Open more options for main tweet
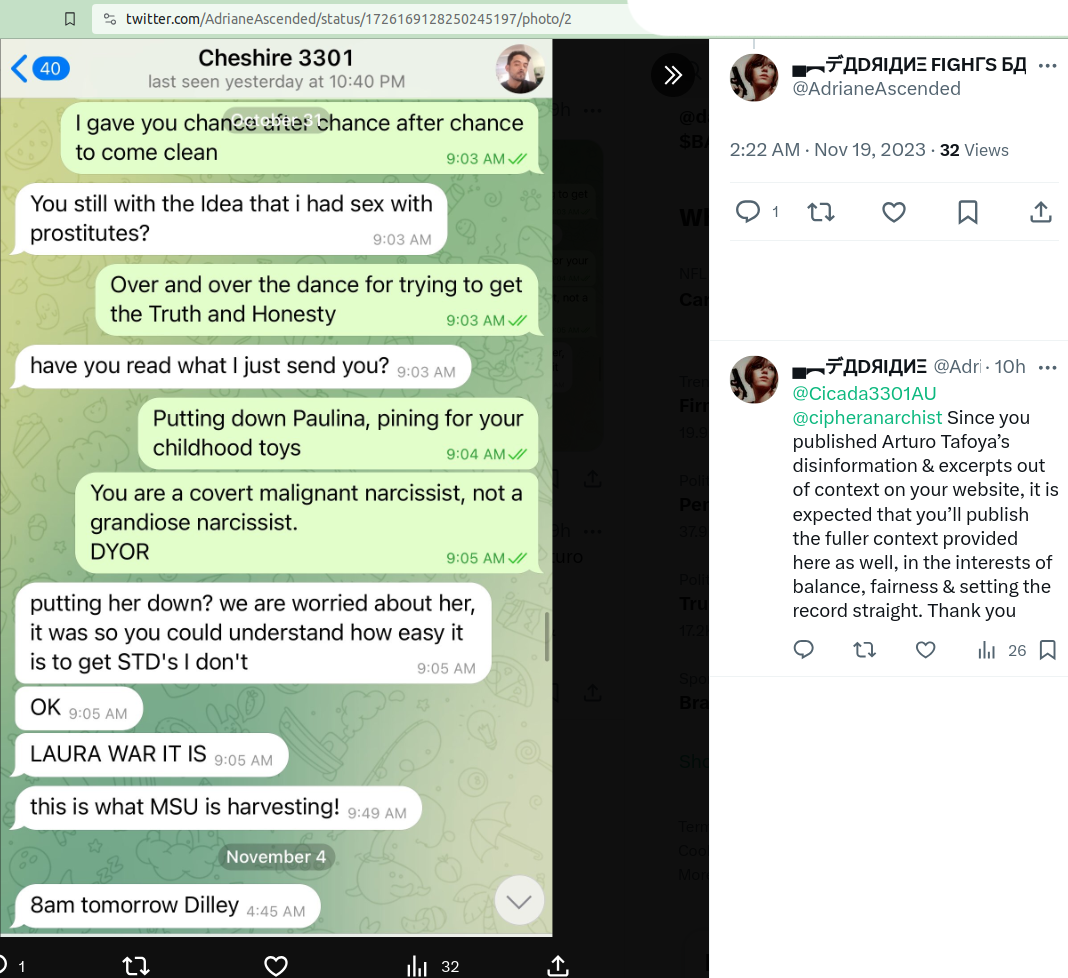This screenshot has width=1068, height=978. 1048,66
